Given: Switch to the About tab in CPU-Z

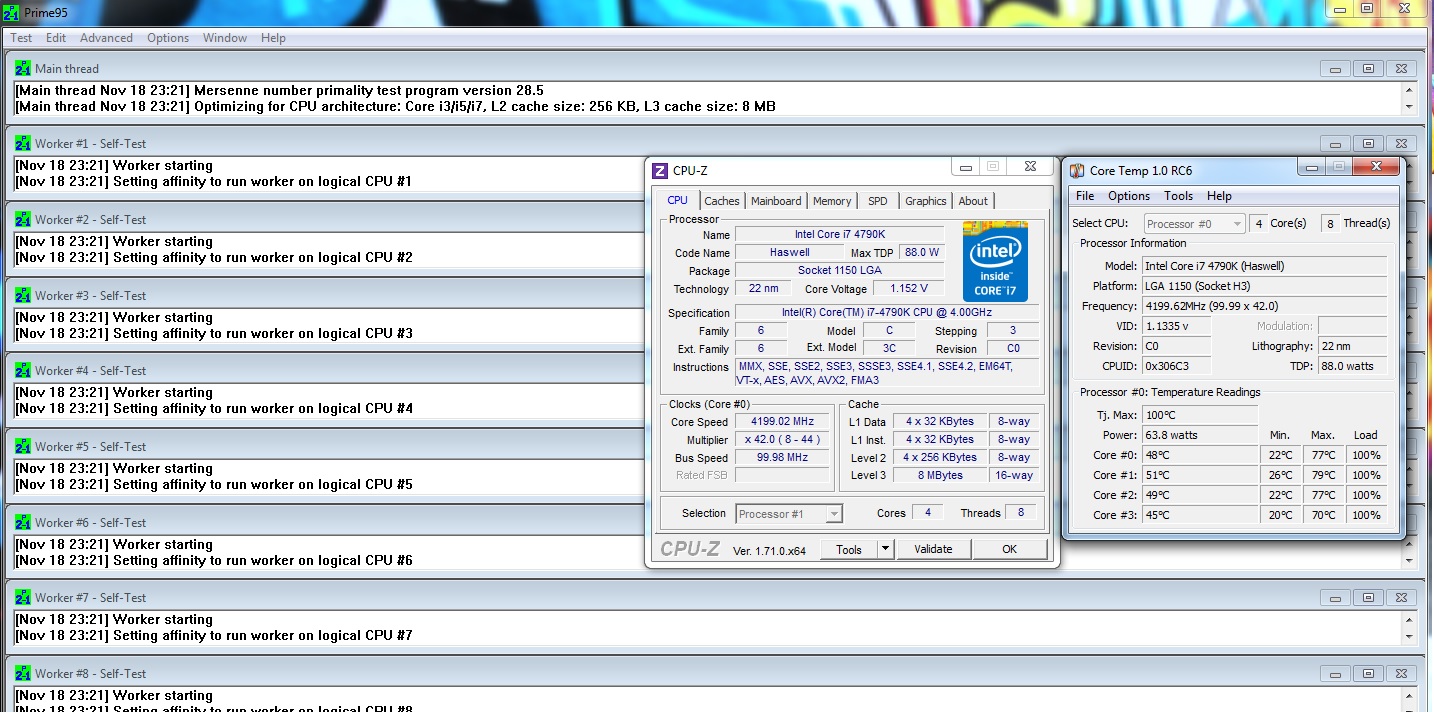Looking at the screenshot, I should pos(973,201).
